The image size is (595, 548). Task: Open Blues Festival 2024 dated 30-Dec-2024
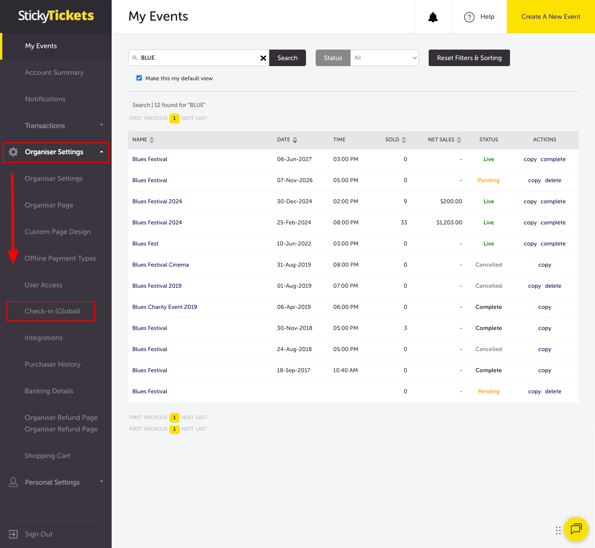point(157,201)
